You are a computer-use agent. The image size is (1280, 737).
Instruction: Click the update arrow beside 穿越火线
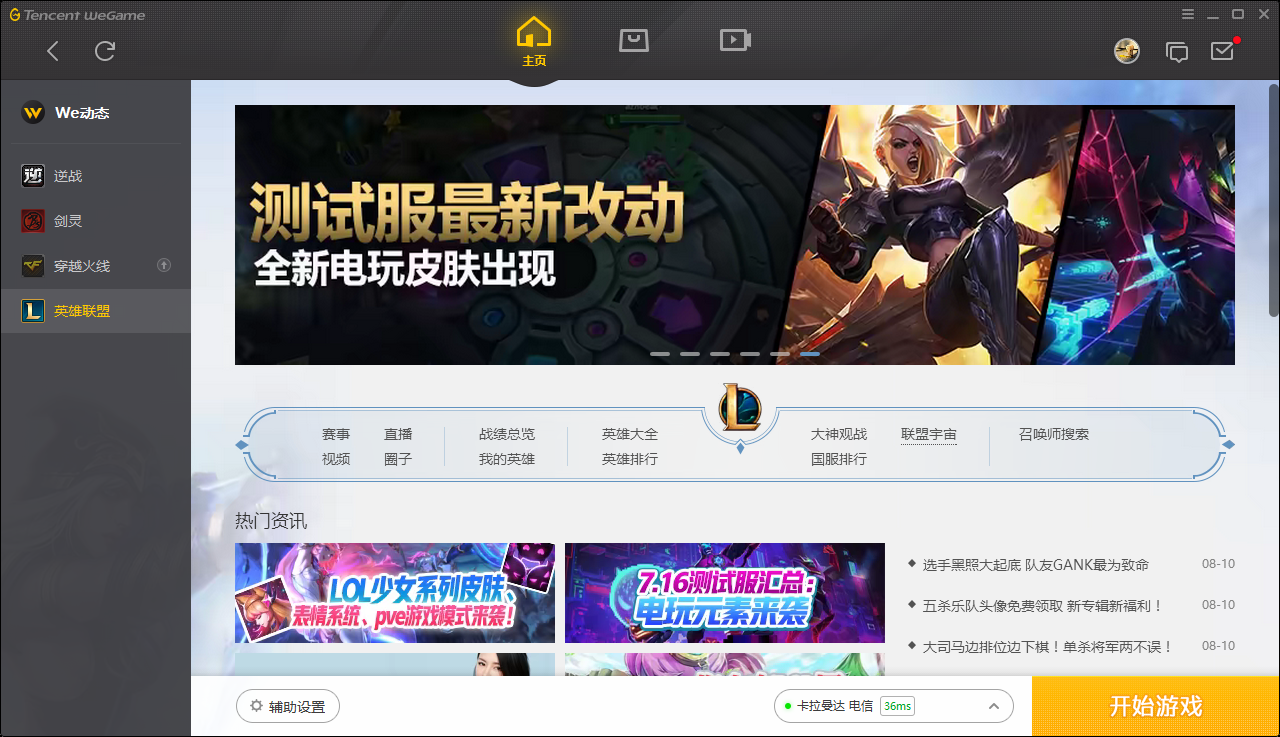coord(165,265)
